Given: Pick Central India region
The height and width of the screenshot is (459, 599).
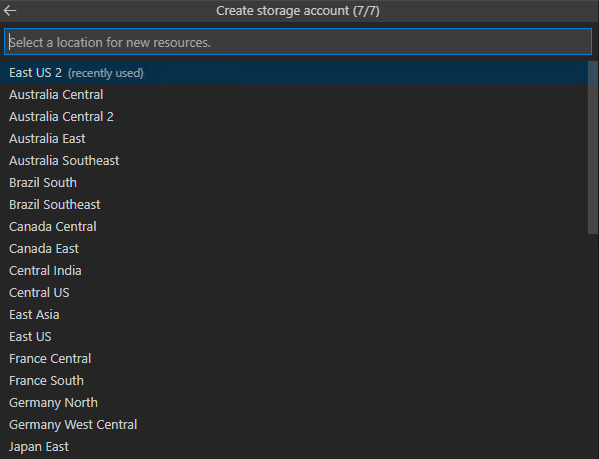Looking at the screenshot, I should [294, 271].
